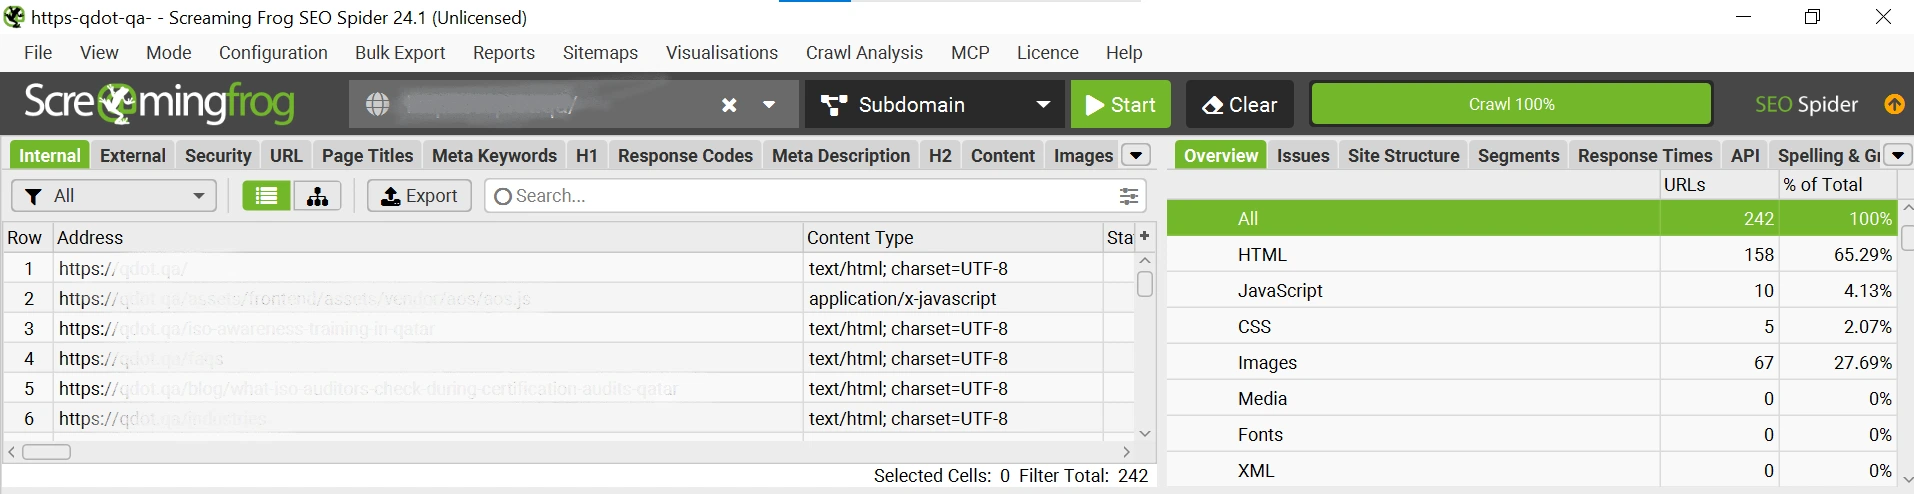Open the Mode menu
1914x494 pixels.
pos(169,53)
